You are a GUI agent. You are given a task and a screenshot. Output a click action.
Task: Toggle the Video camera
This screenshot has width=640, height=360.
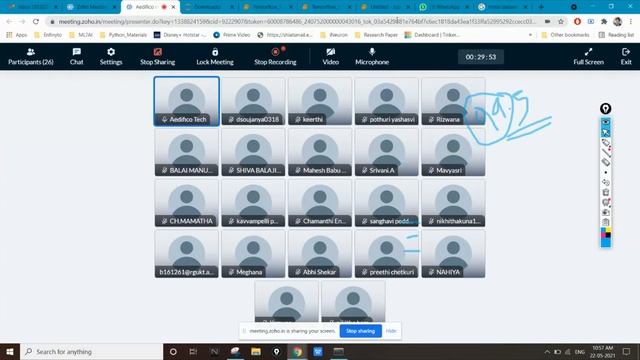[x=330, y=56]
